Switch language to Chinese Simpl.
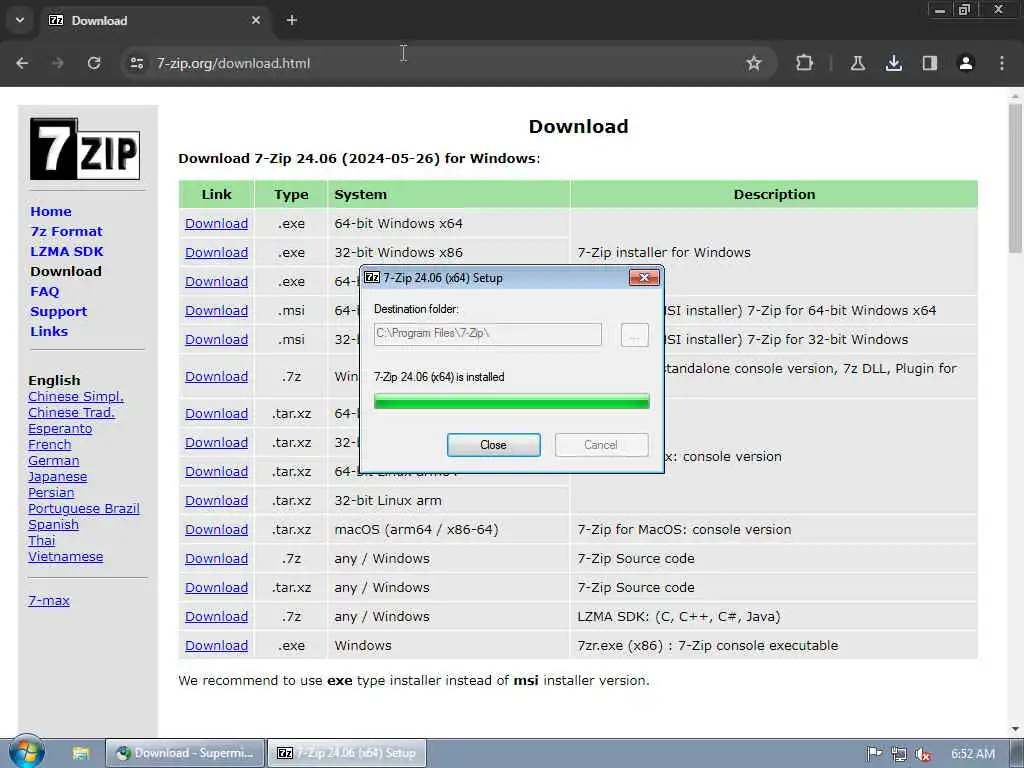Screen dimensions: 1024x768 tap(76, 396)
